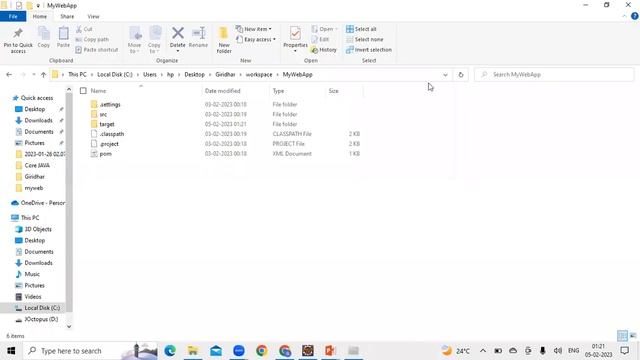Sort by the Date modified column
The height and width of the screenshot is (360, 640).
pyautogui.click(x=222, y=91)
